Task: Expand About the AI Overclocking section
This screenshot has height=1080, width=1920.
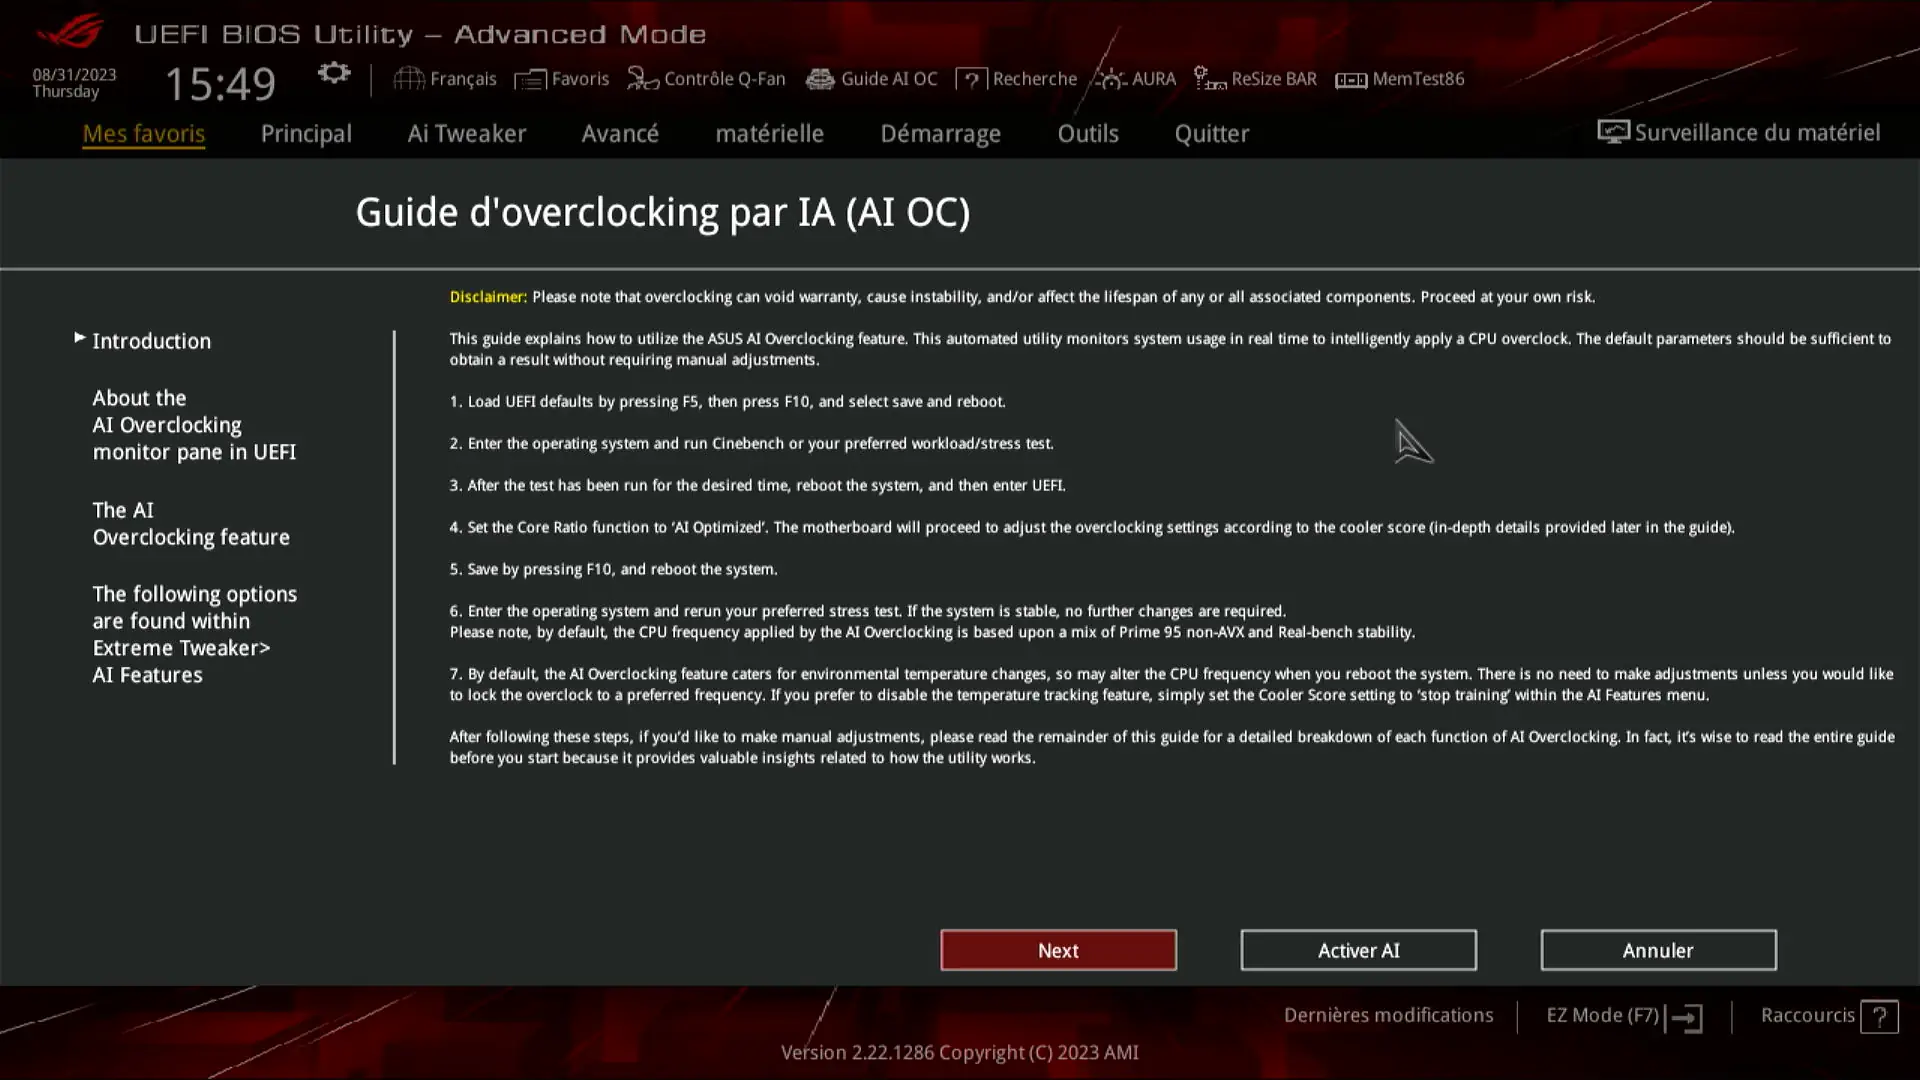Action: (194, 425)
